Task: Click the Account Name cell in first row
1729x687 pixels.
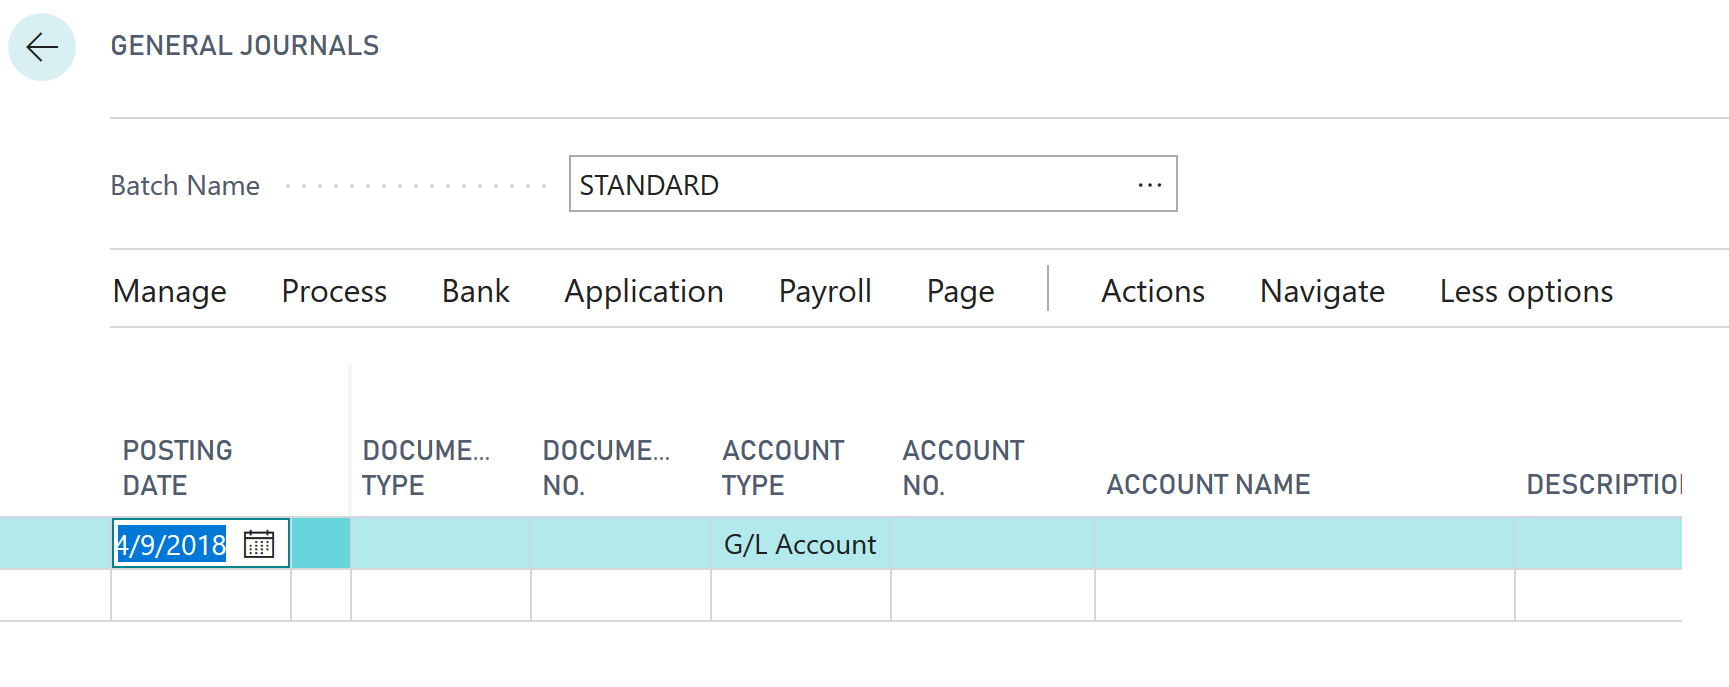Action: click(1304, 544)
